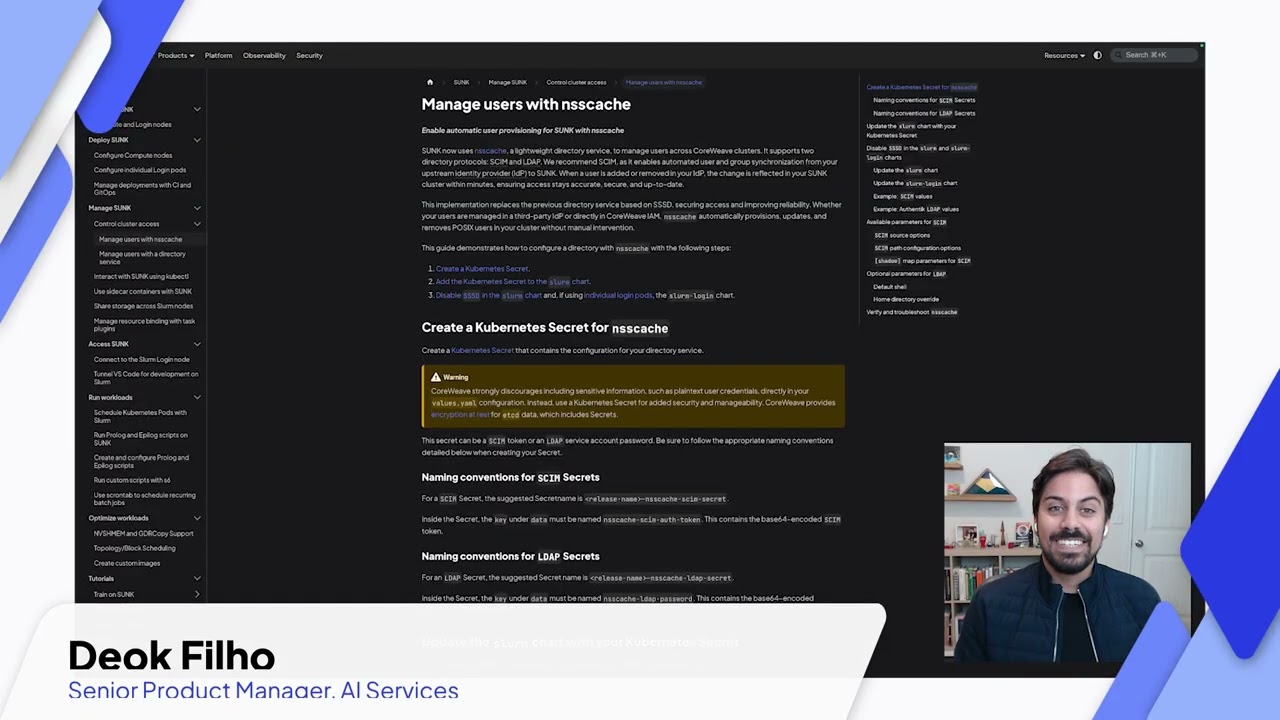Viewport: 1280px width, 720px height.
Task: Click the individual login pods link
Action: [618, 295]
